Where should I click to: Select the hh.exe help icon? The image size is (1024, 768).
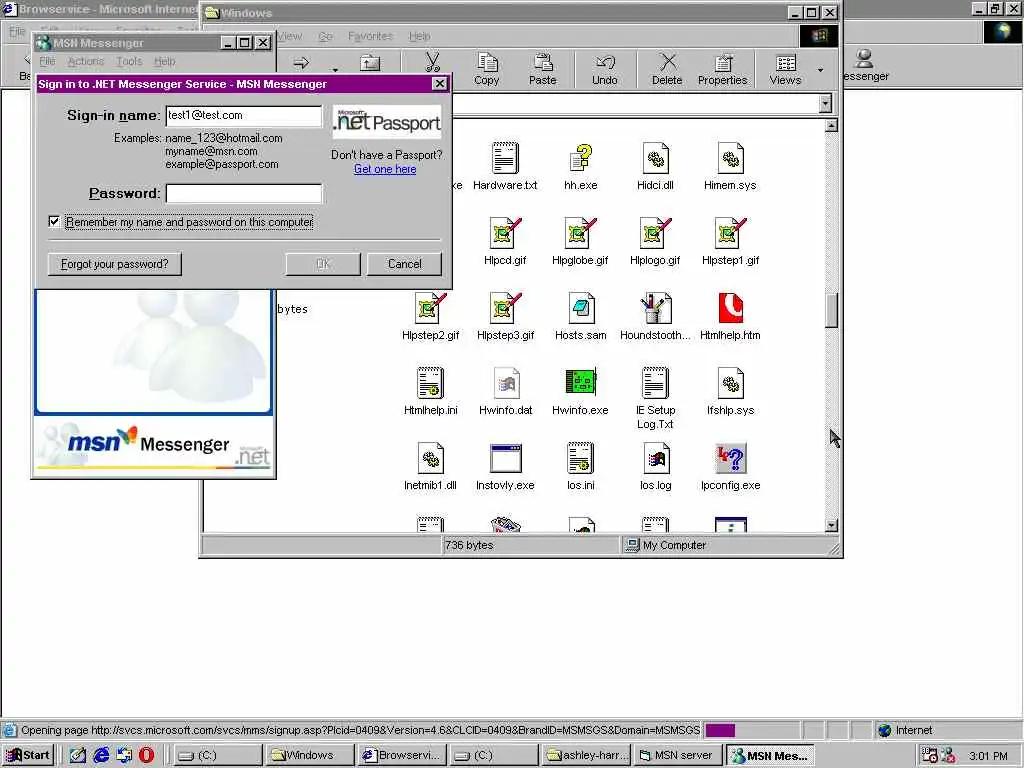[x=580, y=158]
